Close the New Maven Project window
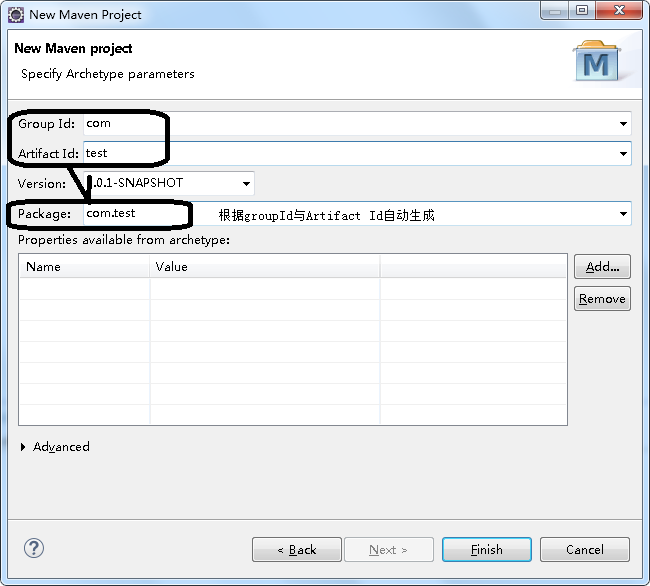 click(x=619, y=10)
